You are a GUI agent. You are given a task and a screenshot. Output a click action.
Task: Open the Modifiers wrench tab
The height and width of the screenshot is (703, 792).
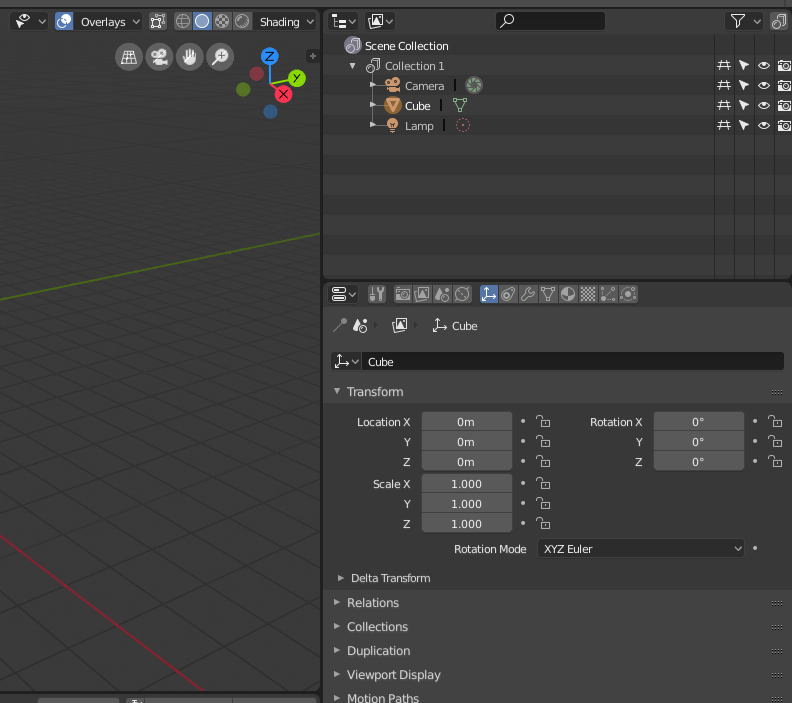point(528,294)
